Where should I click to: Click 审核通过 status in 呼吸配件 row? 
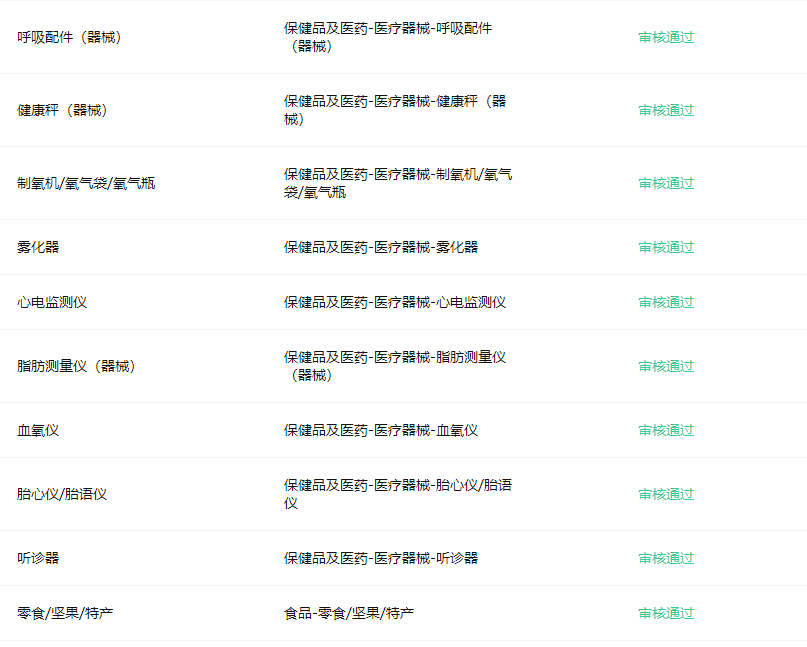(666, 37)
